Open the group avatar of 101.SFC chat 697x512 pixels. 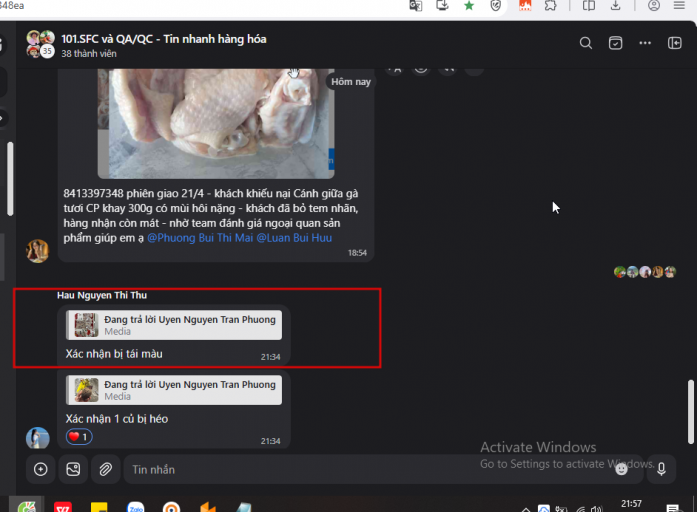pos(40,44)
